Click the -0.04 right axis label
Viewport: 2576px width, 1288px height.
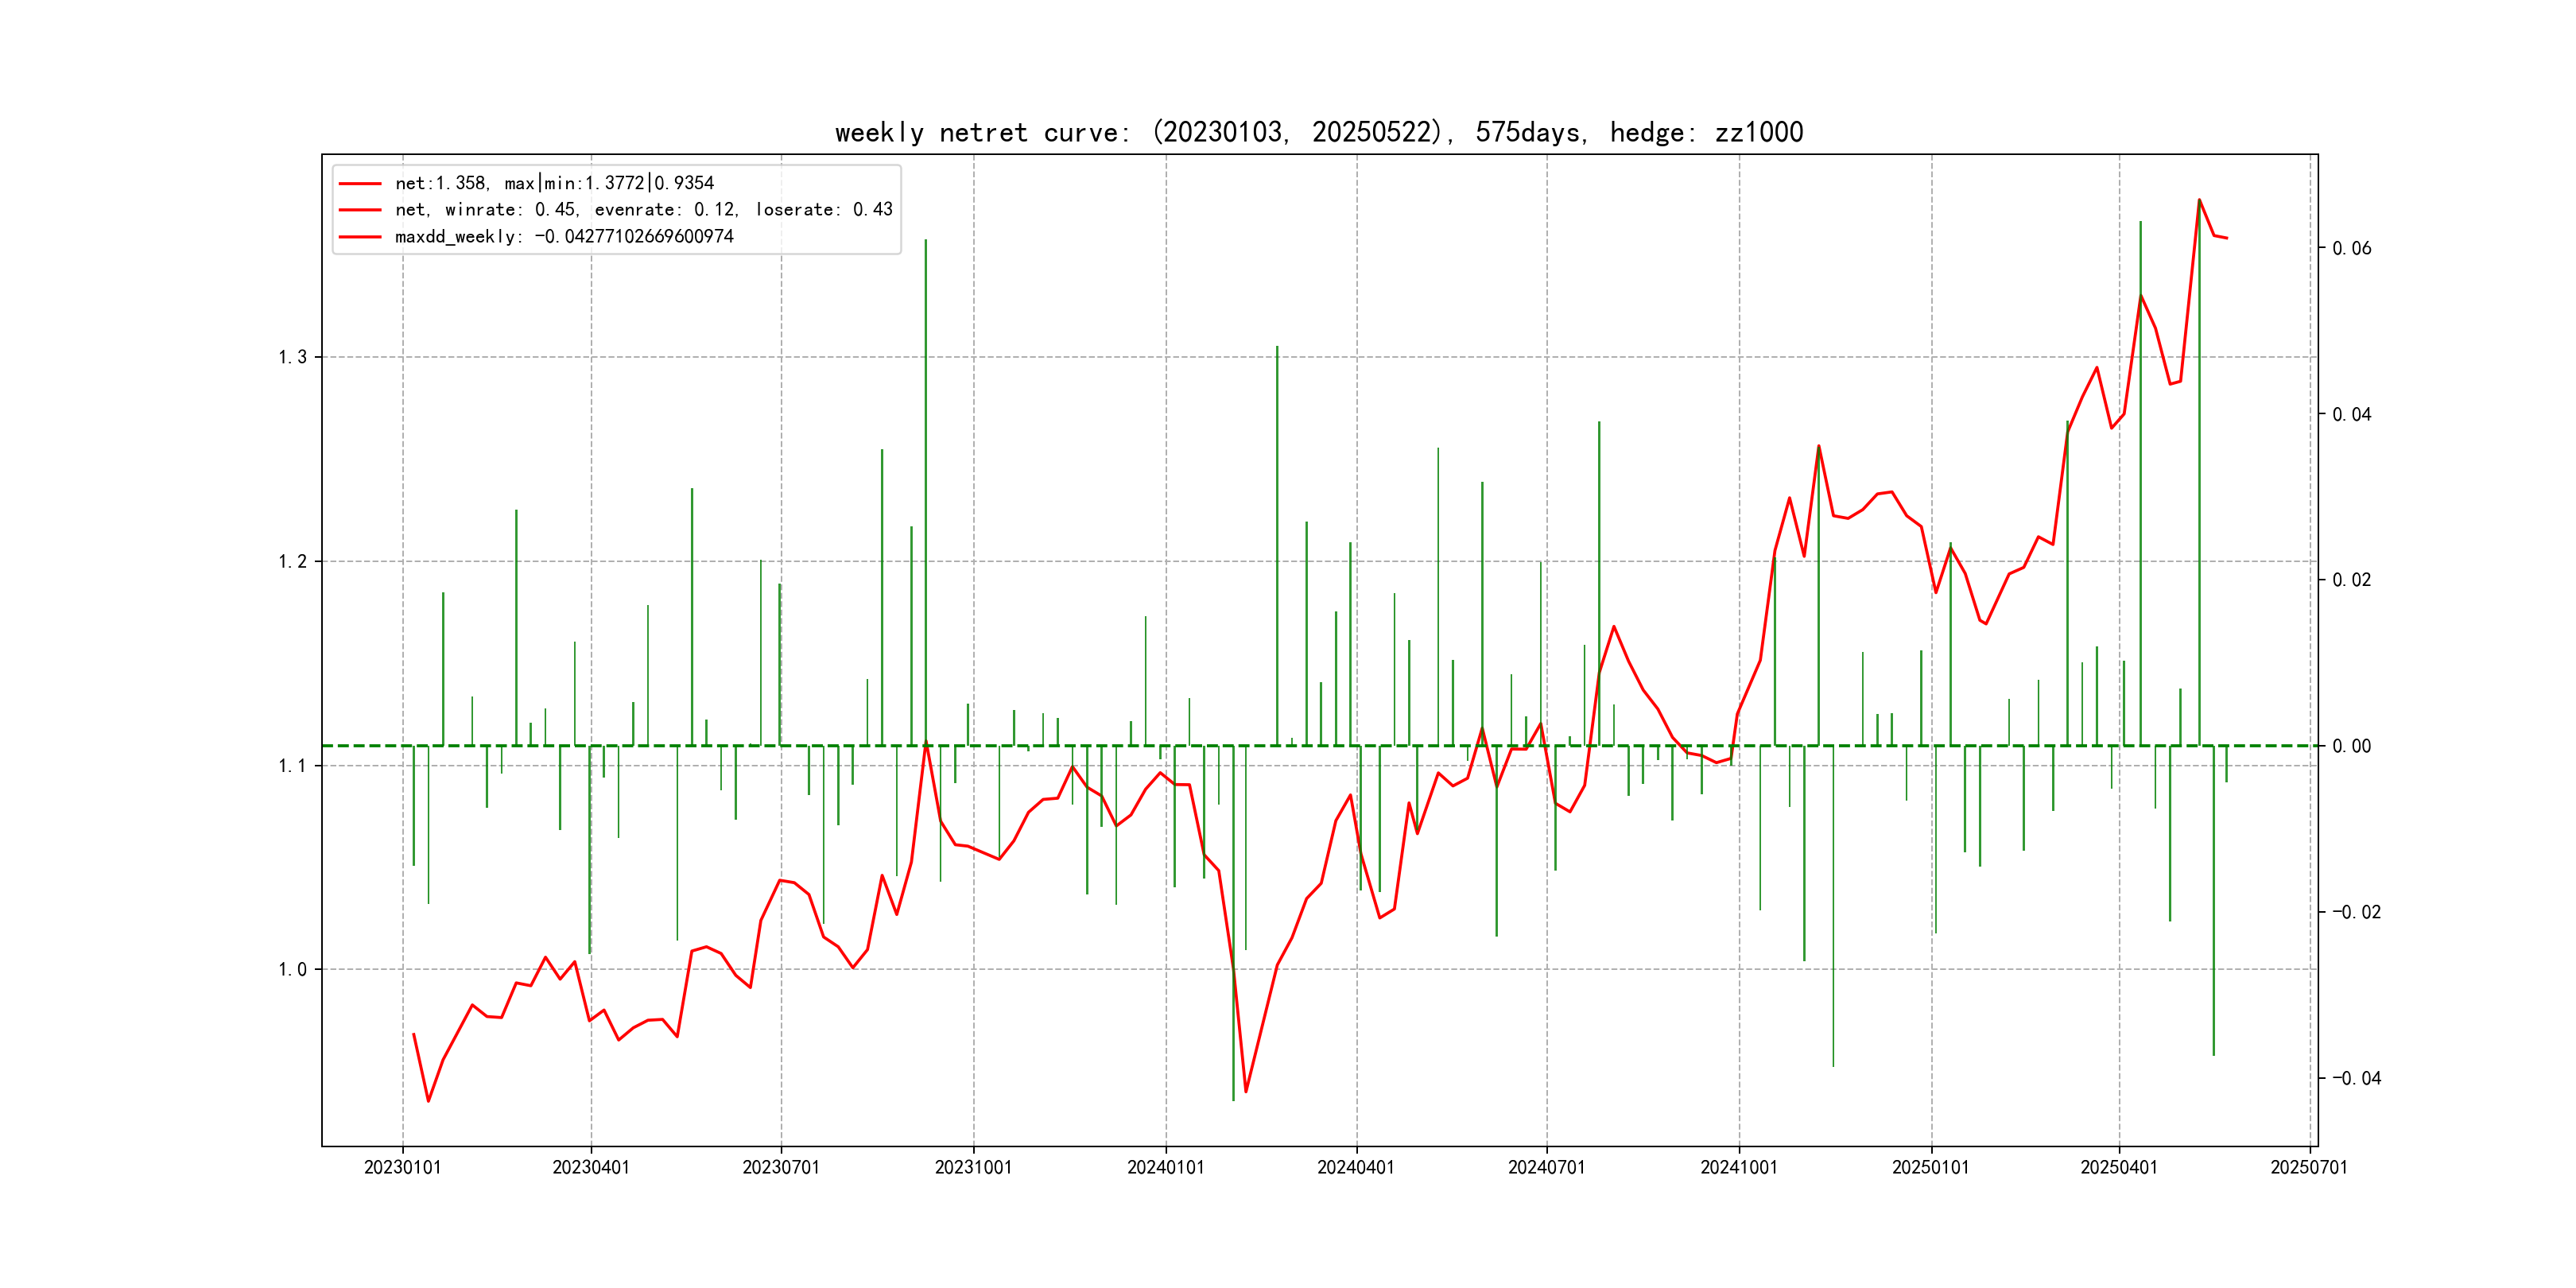tap(2356, 1078)
